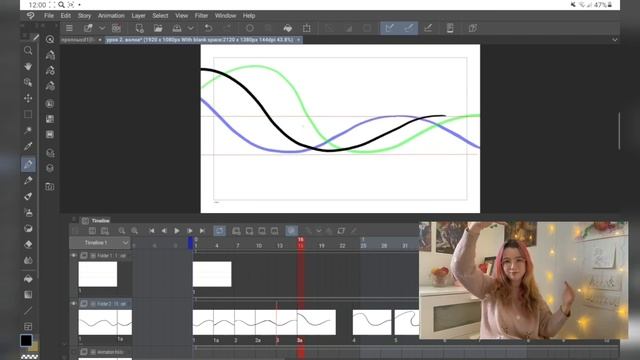Select the Gradient tool
This screenshot has height=360, width=640.
(x=28, y=295)
